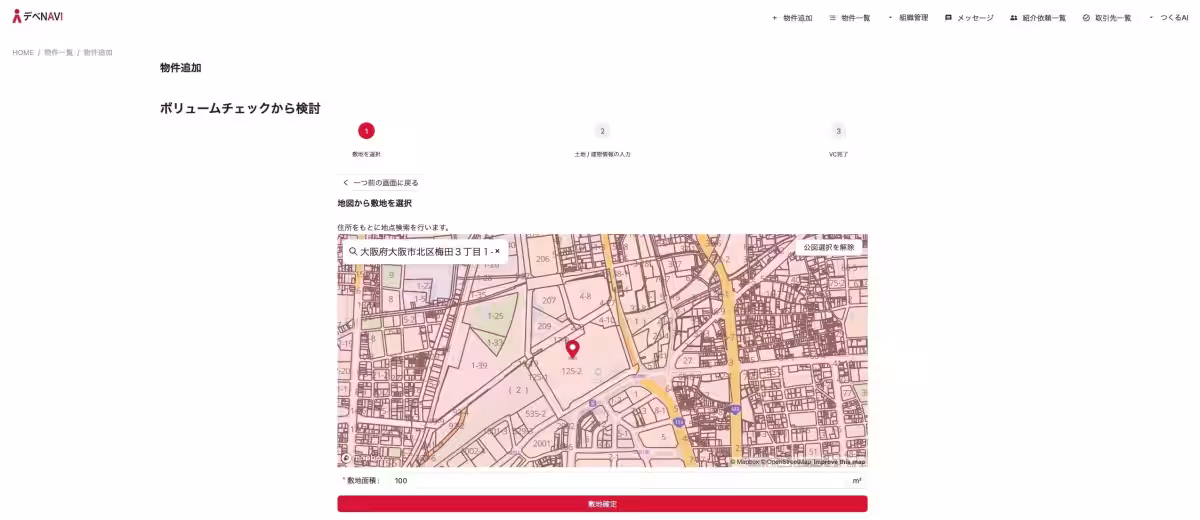Go to 物件一覧 in the top navigation
Image resolution: width=1200 pixels, height=520 pixels.
850,18
